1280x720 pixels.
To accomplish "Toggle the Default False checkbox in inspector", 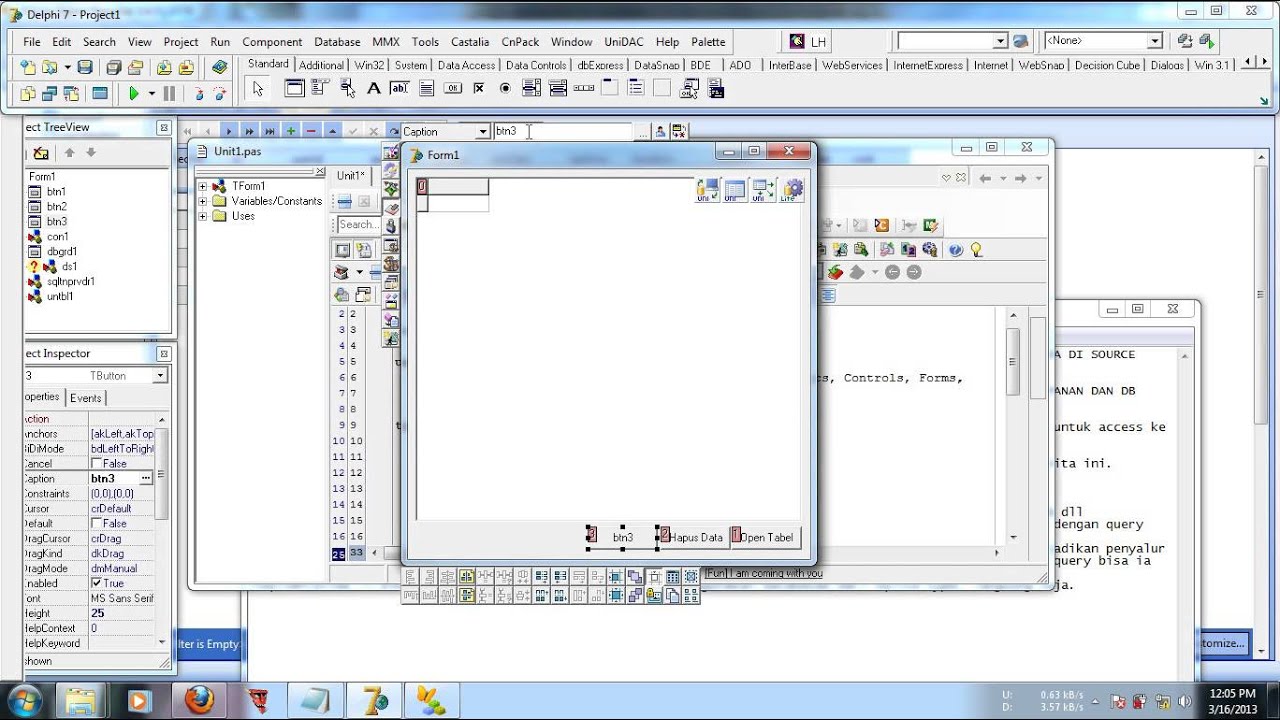I will [97, 524].
